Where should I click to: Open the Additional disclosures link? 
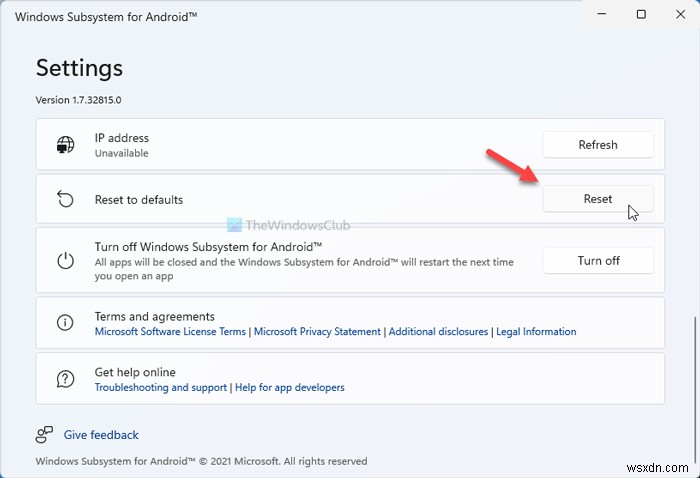[x=438, y=332]
